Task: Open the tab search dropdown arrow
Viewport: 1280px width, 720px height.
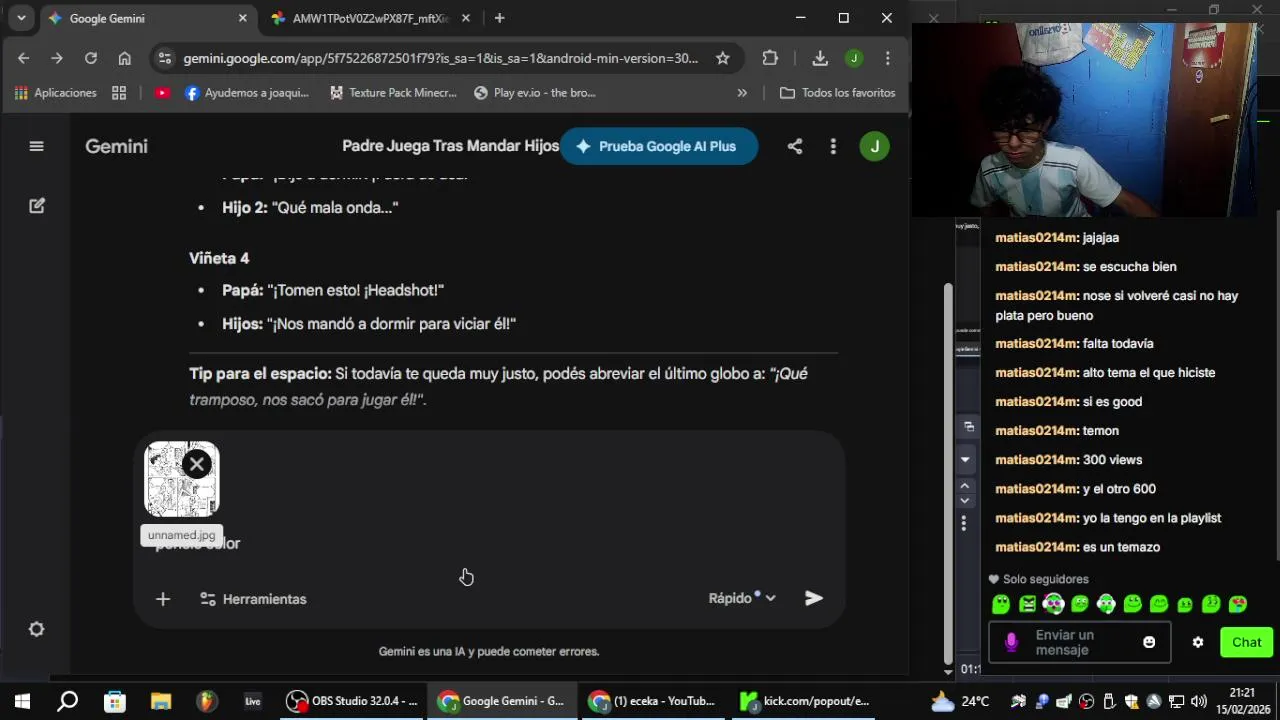Action: pyautogui.click(x=21, y=18)
